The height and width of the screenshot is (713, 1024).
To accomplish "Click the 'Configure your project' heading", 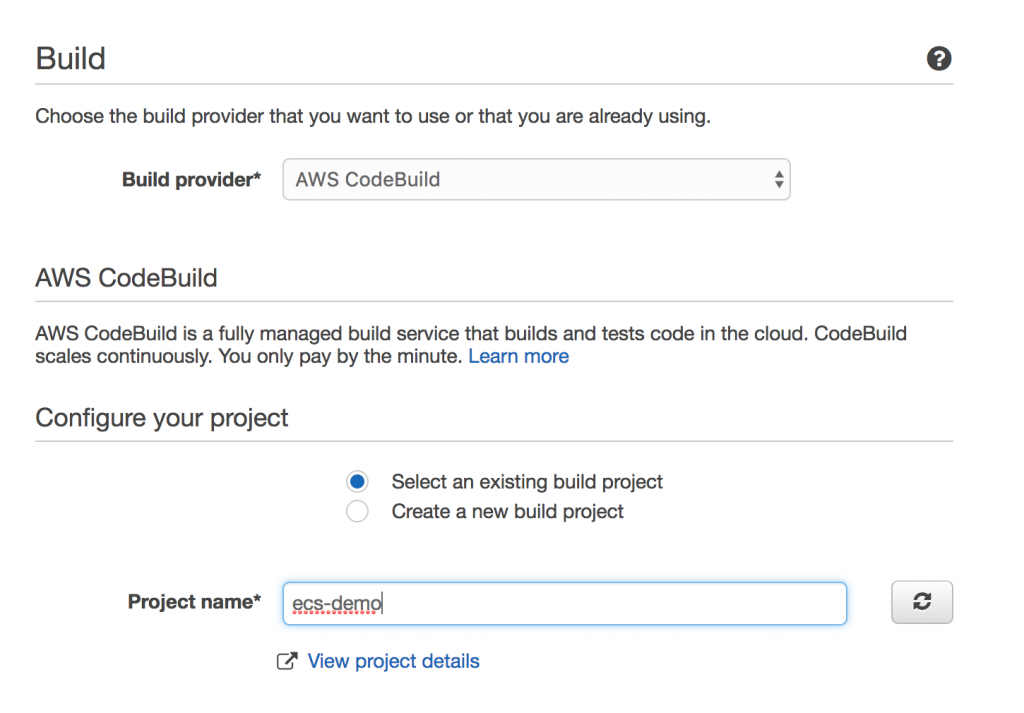I will pyautogui.click(x=162, y=417).
